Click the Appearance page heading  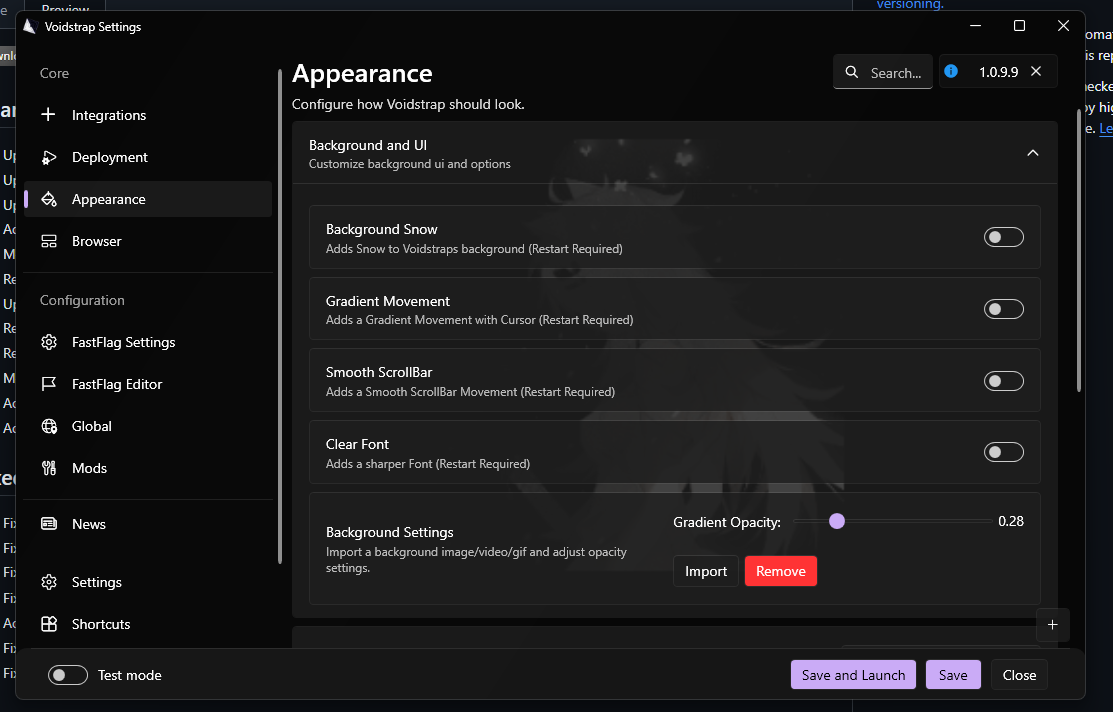(362, 74)
